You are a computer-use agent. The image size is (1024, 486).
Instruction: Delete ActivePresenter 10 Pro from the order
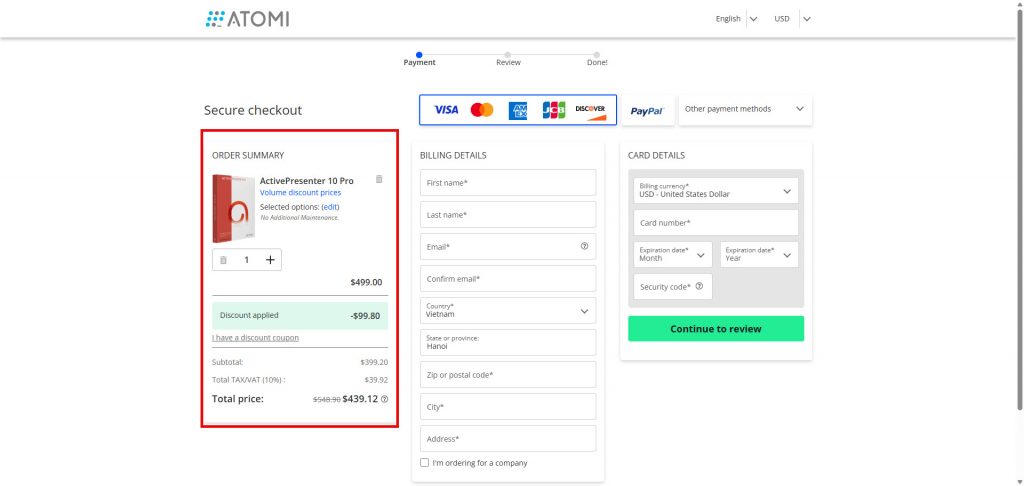pos(379,179)
